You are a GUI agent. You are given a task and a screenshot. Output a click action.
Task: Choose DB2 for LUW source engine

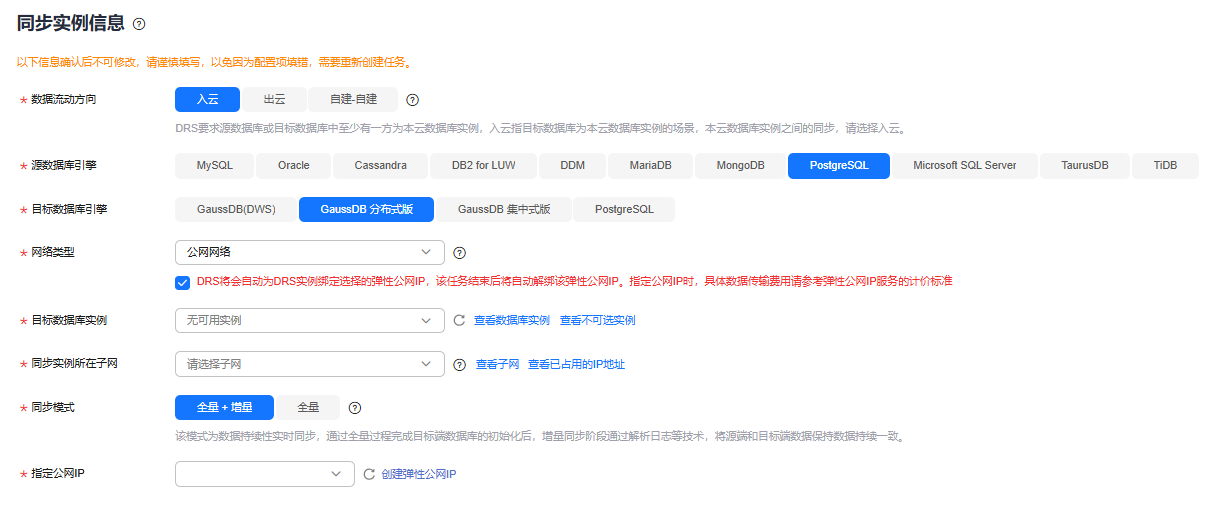click(483, 165)
